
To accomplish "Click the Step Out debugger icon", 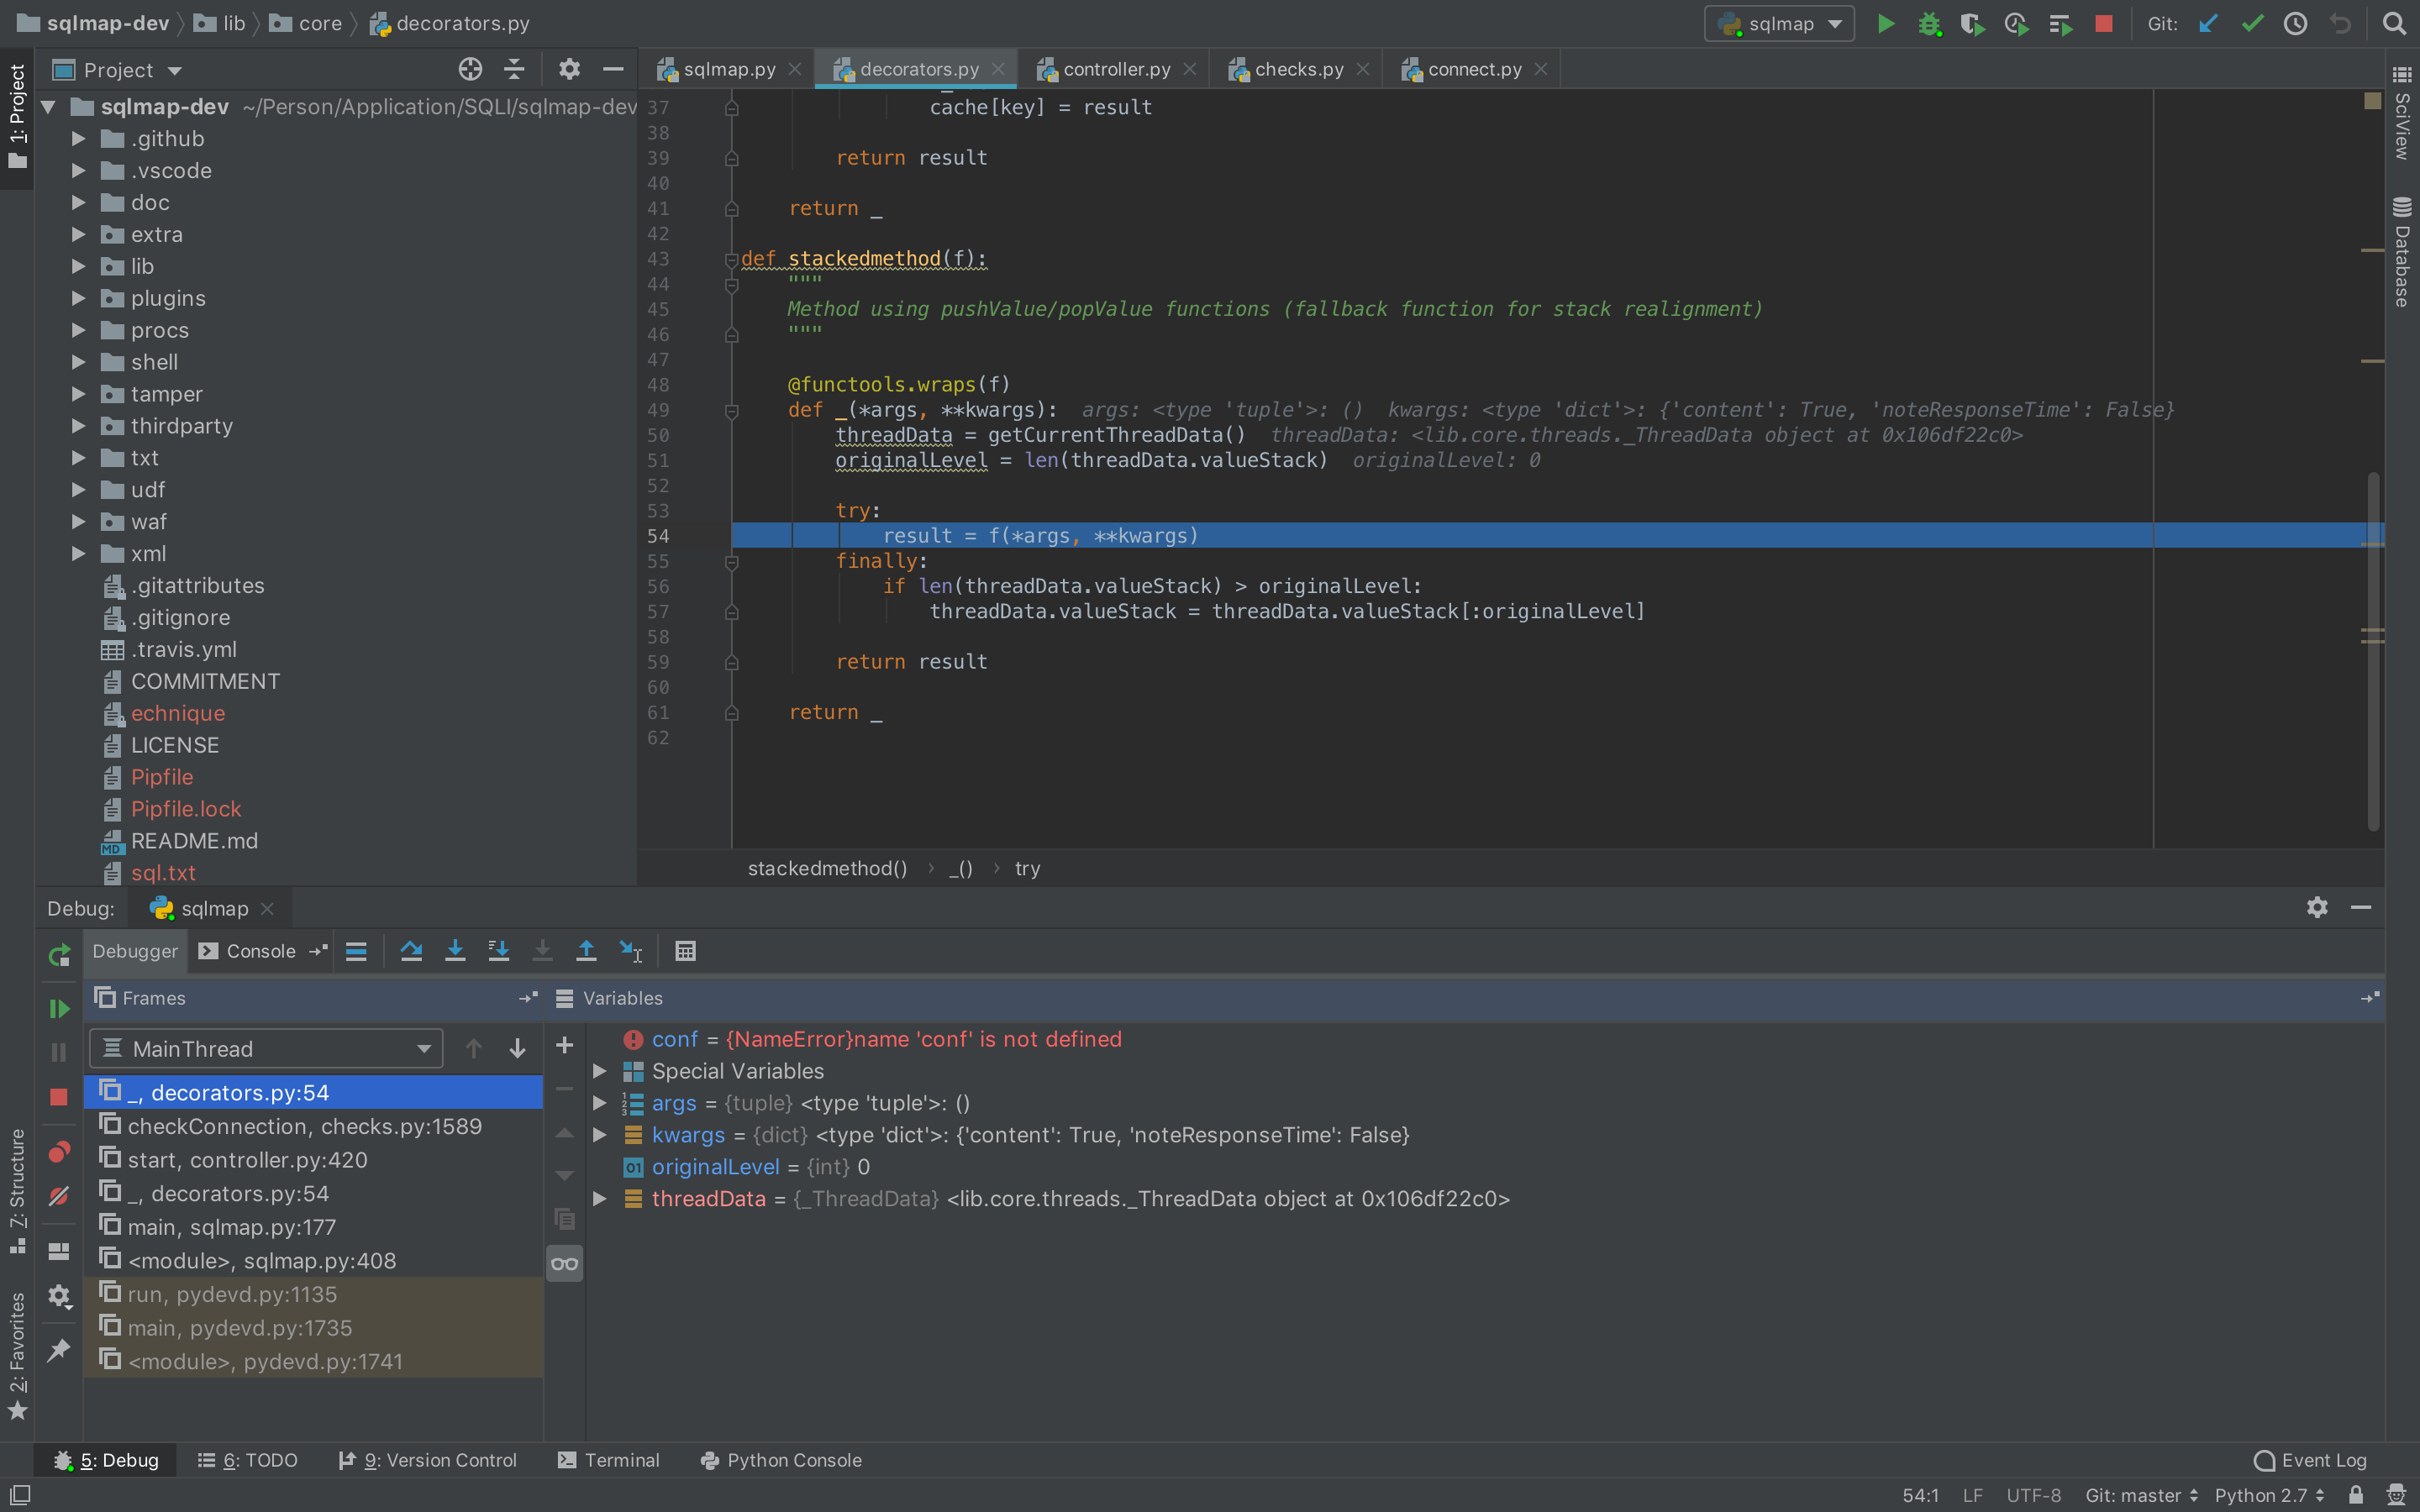I will [586, 951].
